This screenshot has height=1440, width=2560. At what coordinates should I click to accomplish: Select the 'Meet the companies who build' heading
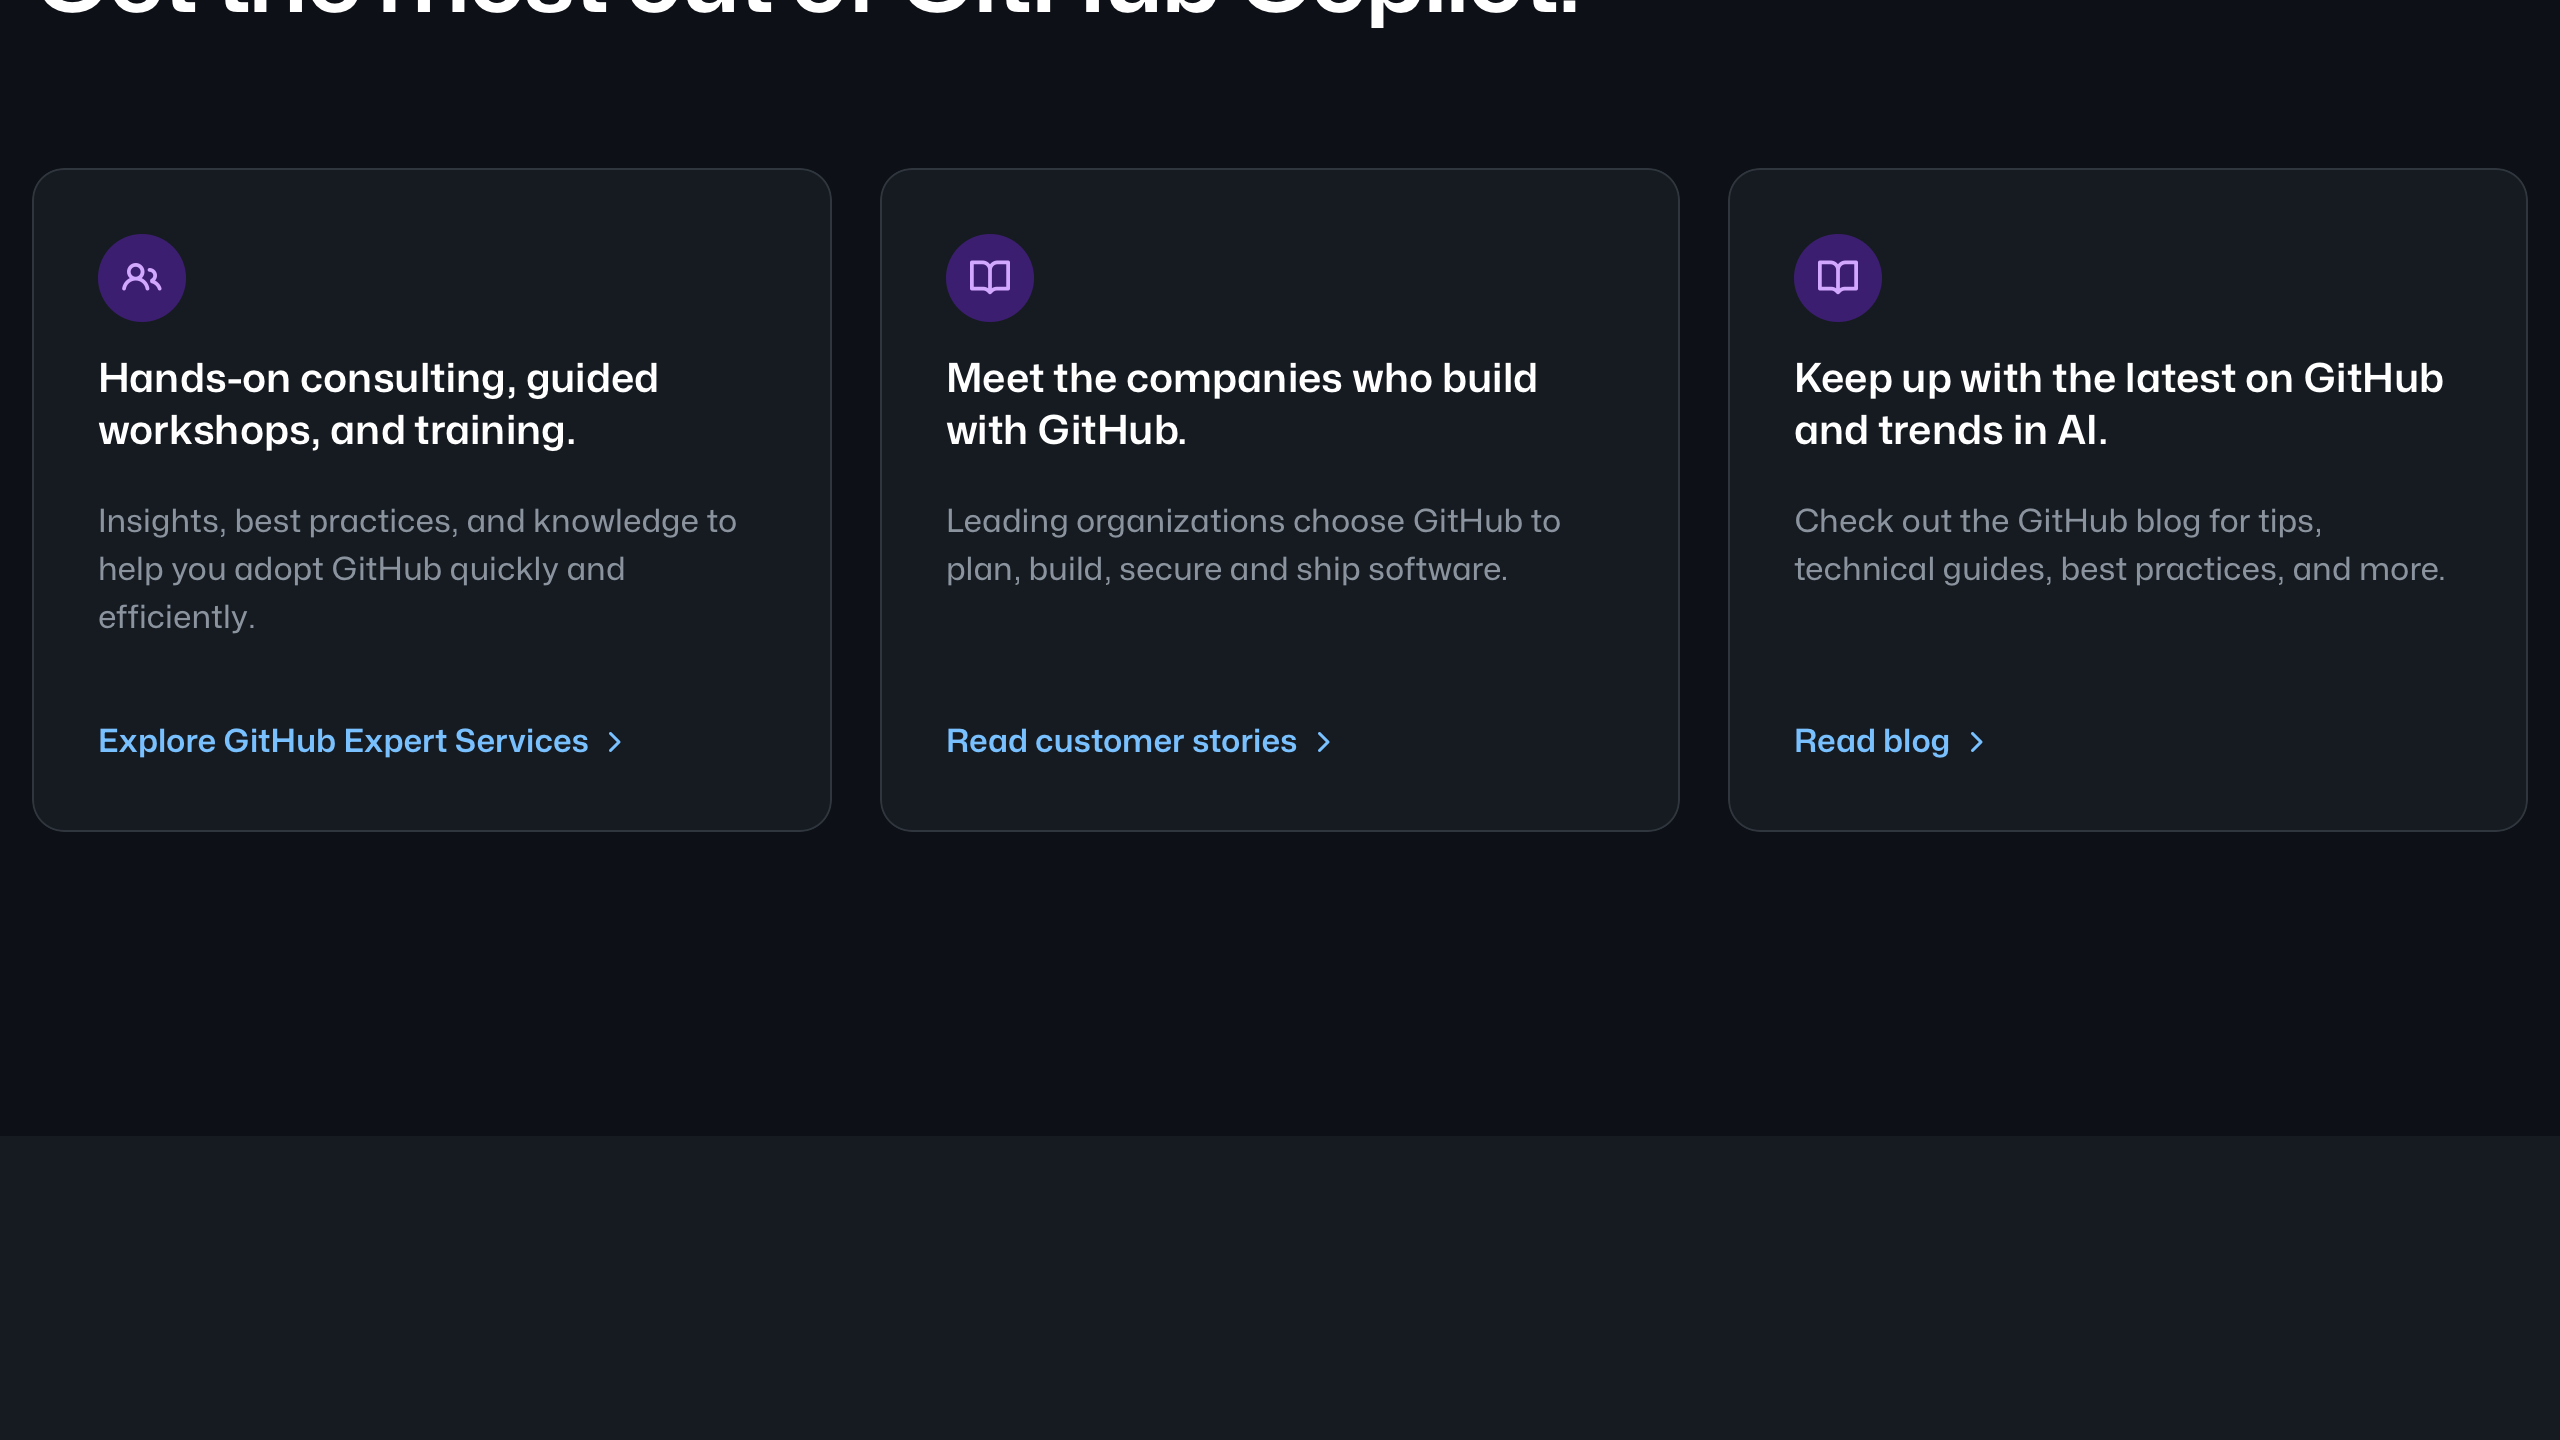pyautogui.click(x=1242, y=404)
